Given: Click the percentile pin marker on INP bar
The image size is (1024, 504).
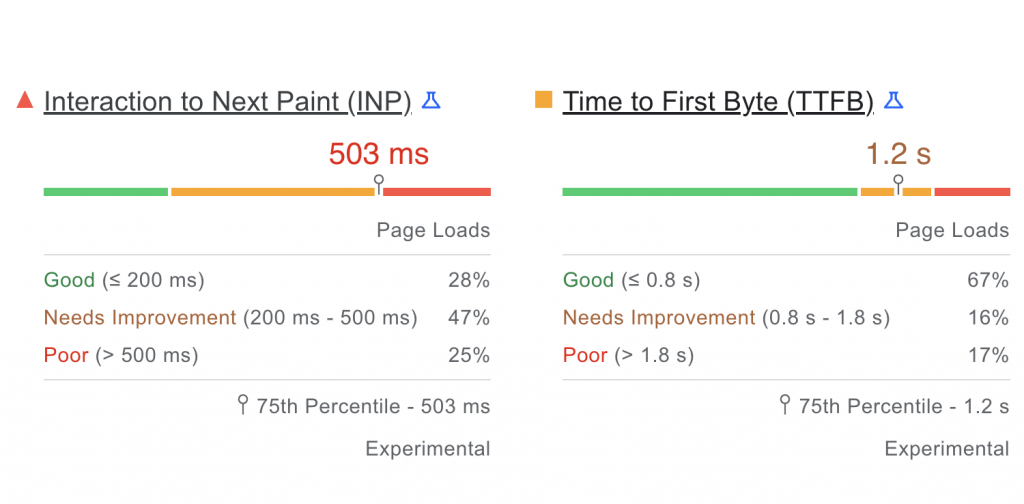Looking at the screenshot, I should [379, 183].
